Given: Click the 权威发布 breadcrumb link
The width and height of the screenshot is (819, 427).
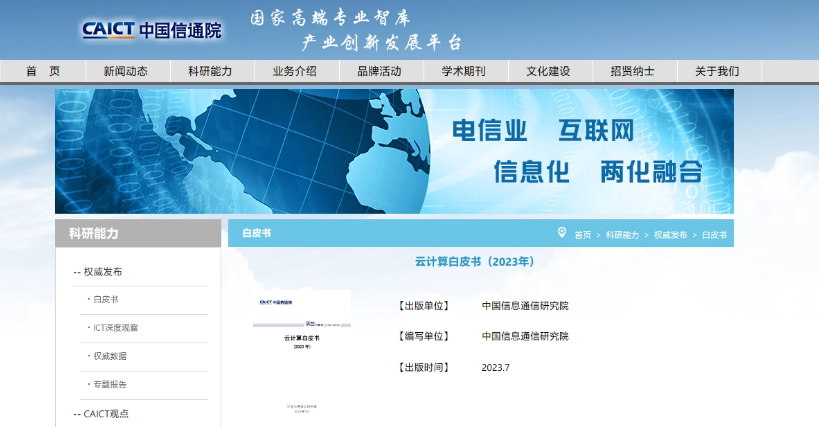Looking at the screenshot, I should click(670, 234).
